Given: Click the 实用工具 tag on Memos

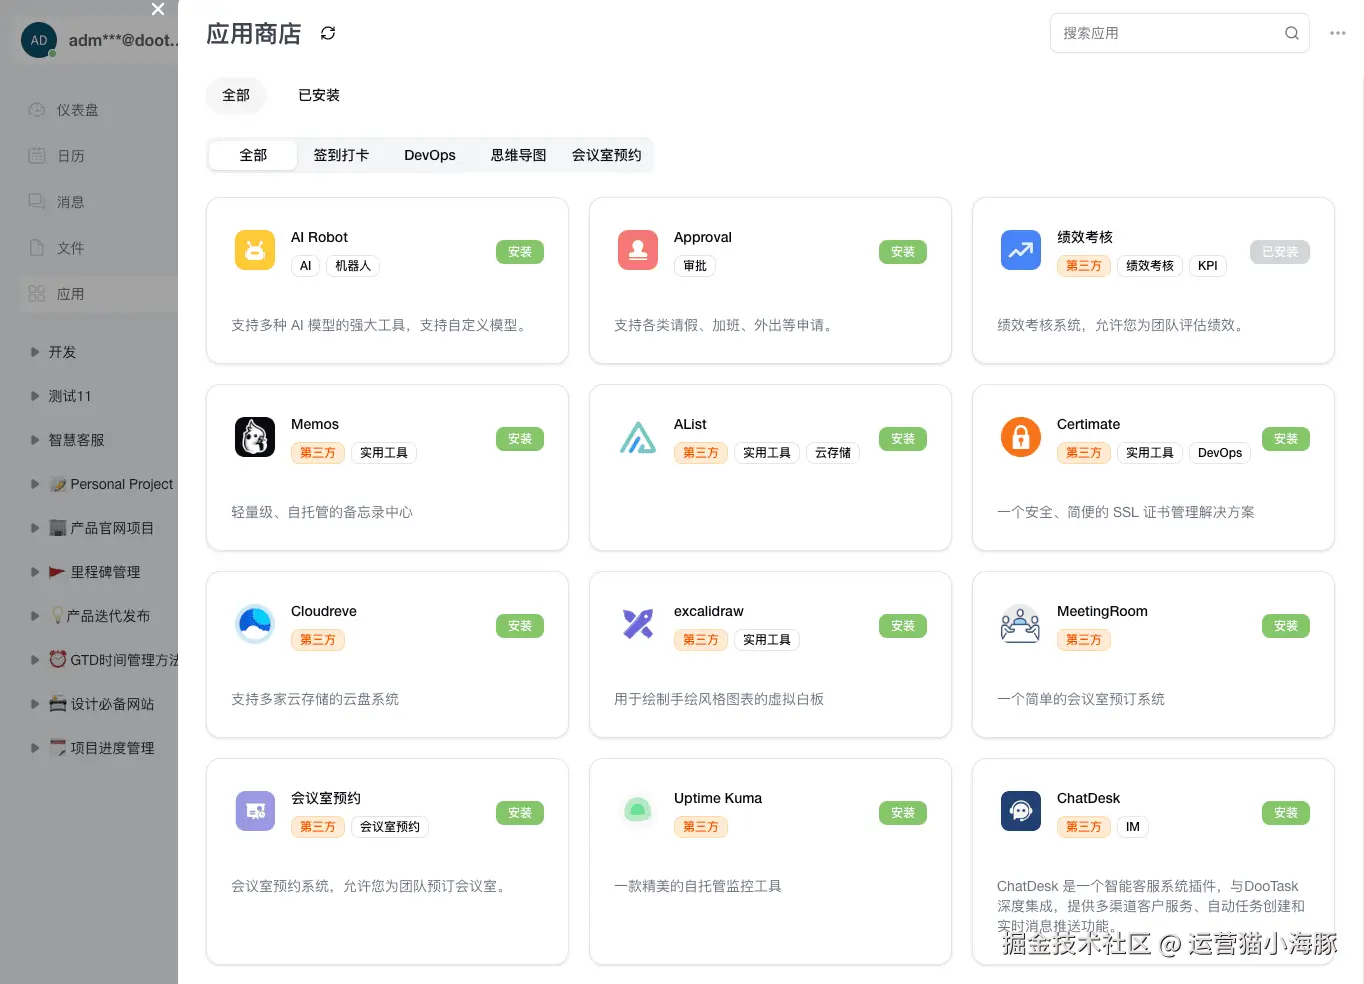Looking at the screenshot, I should pos(384,453).
